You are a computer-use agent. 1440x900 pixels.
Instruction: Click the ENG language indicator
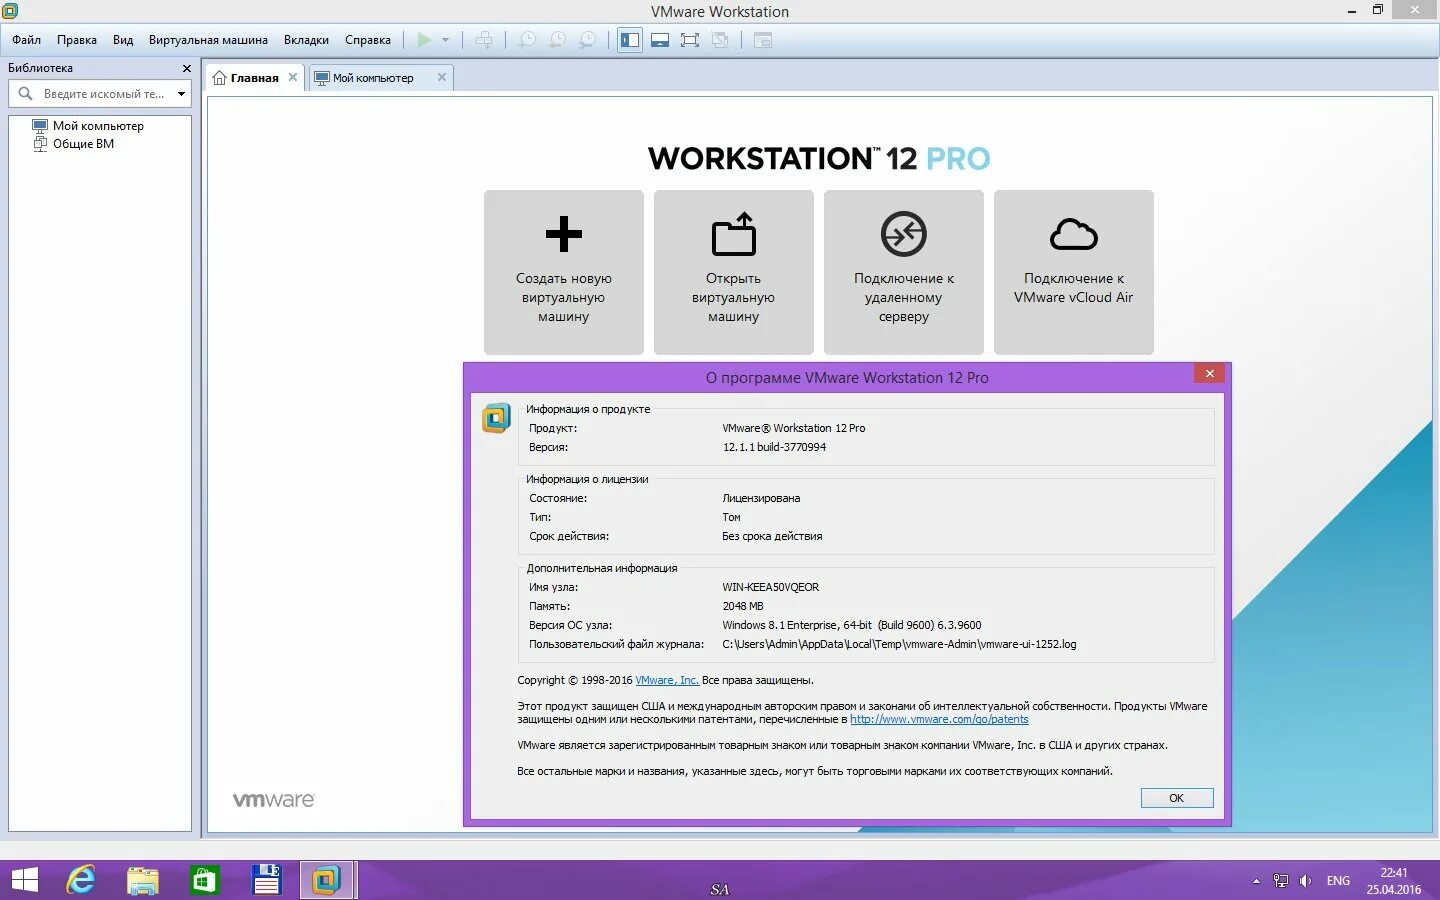(x=1338, y=881)
